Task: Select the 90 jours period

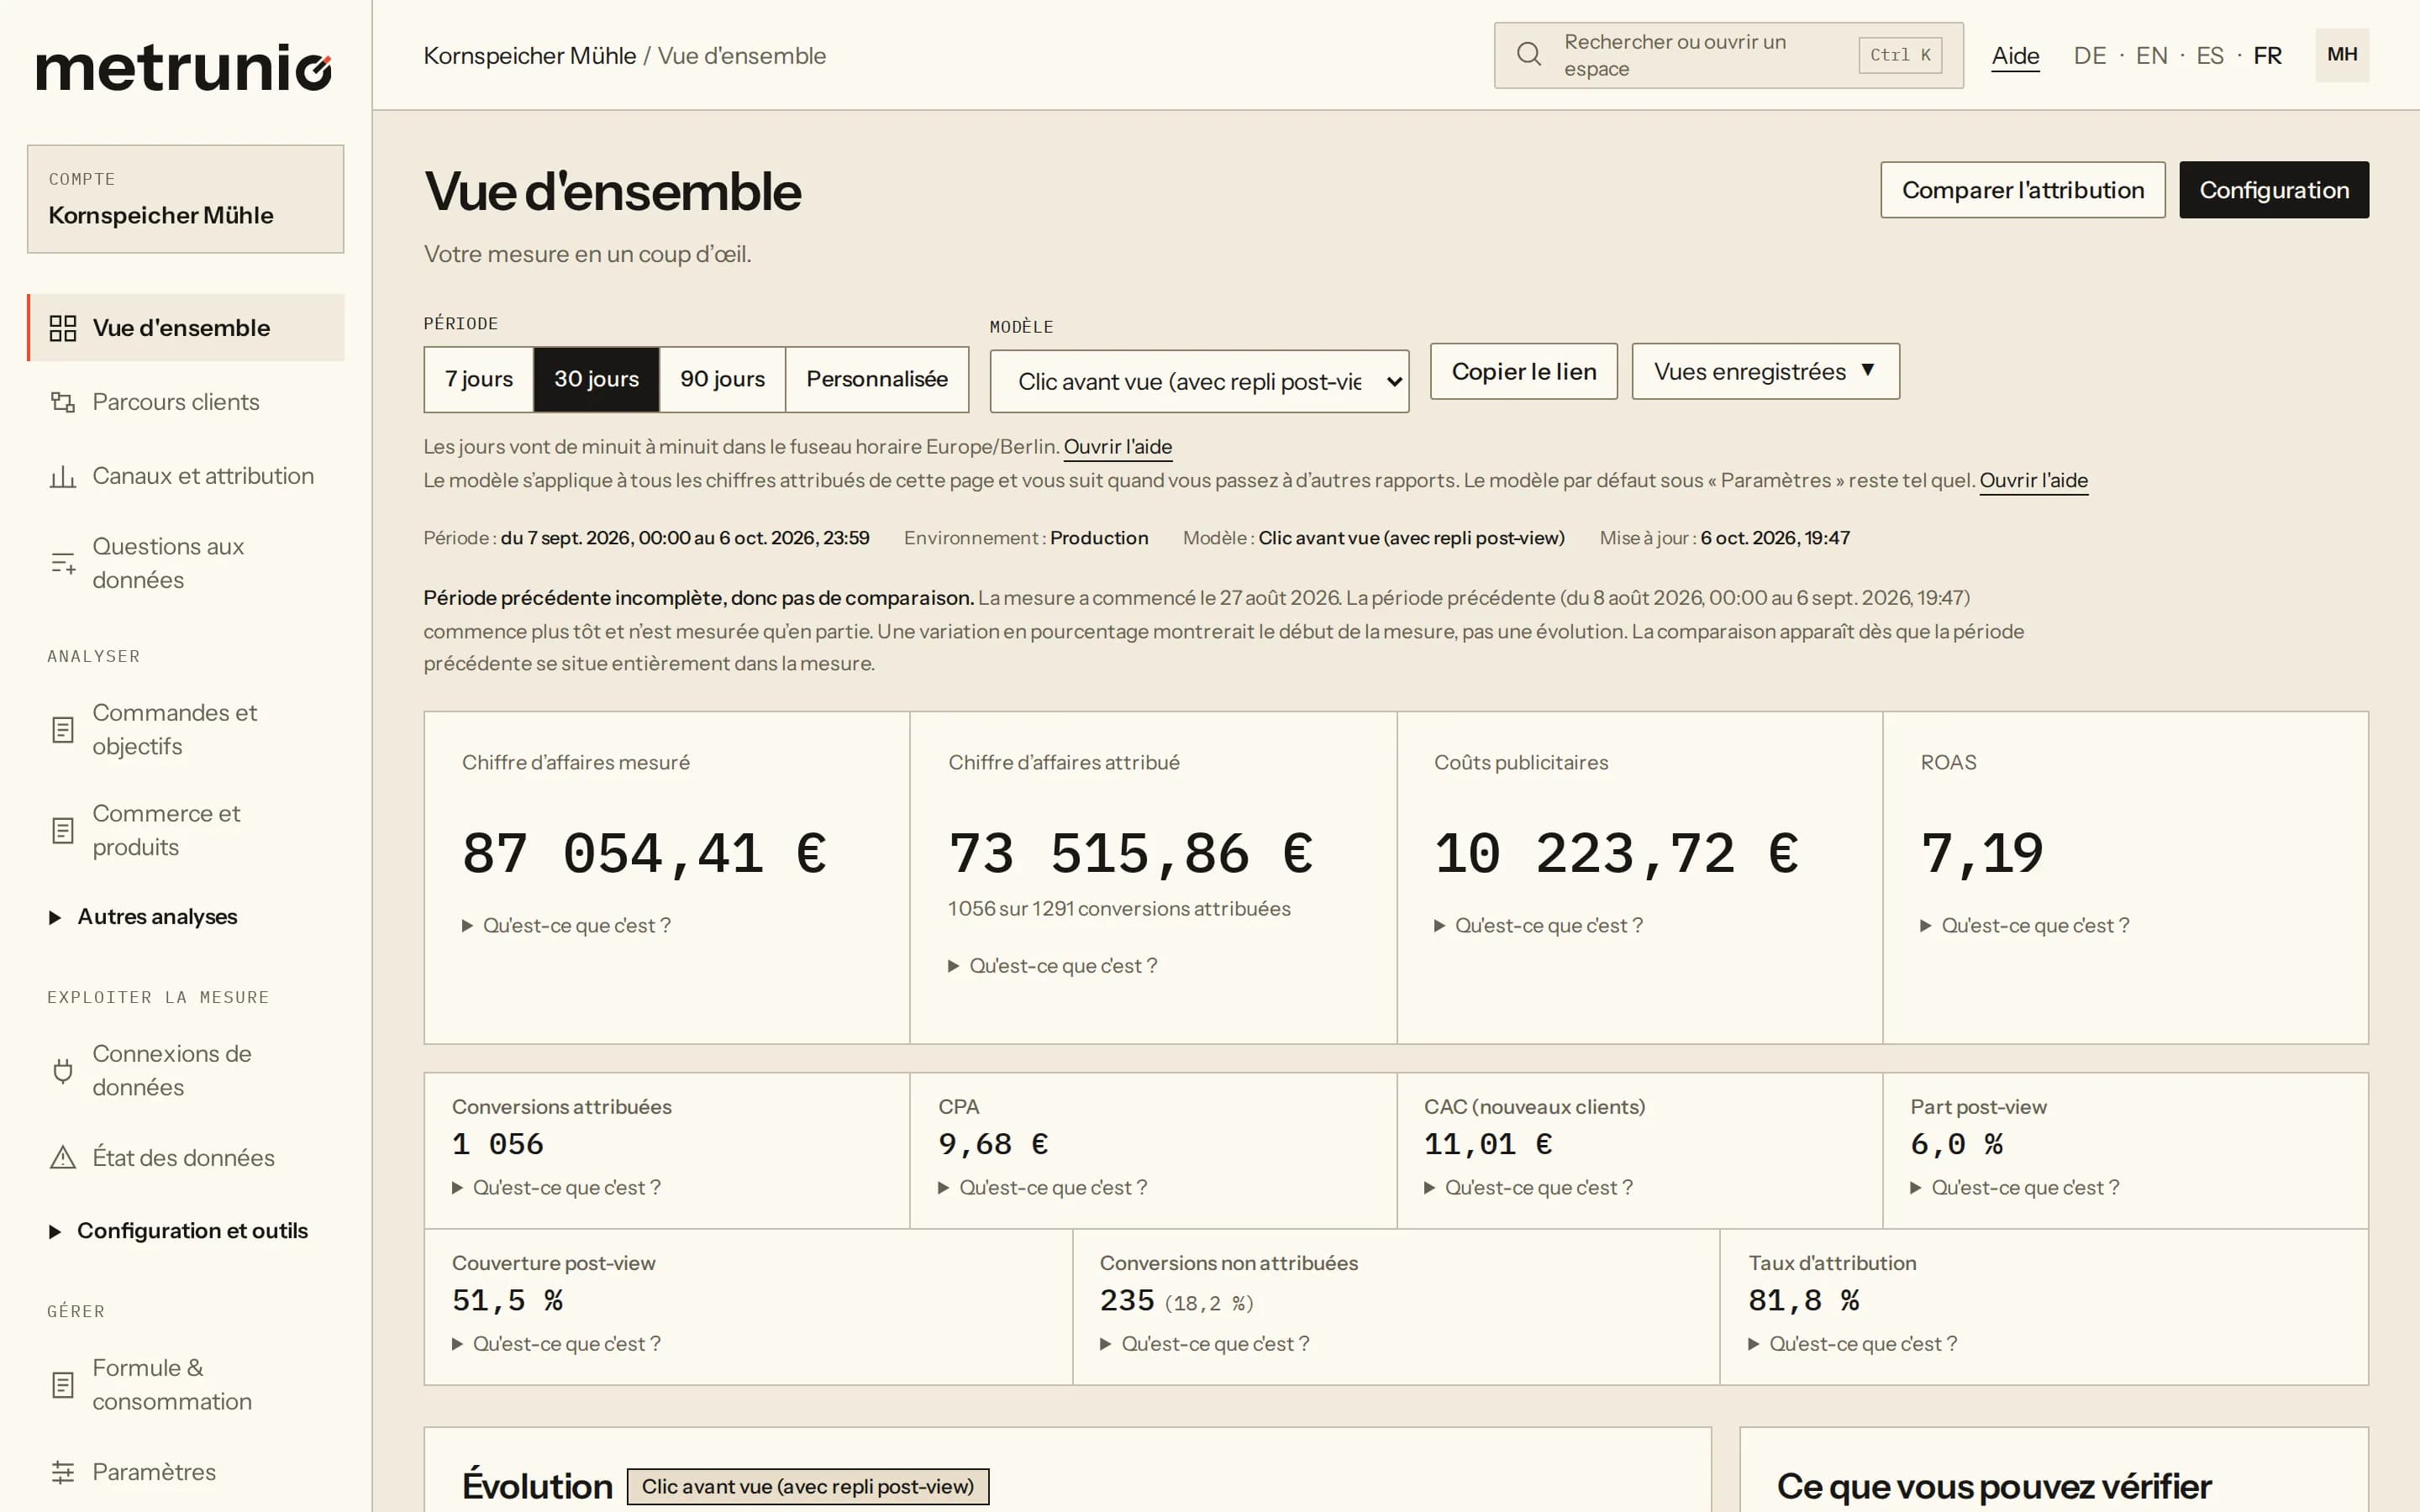Action: pyautogui.click(x=722, y=379)
